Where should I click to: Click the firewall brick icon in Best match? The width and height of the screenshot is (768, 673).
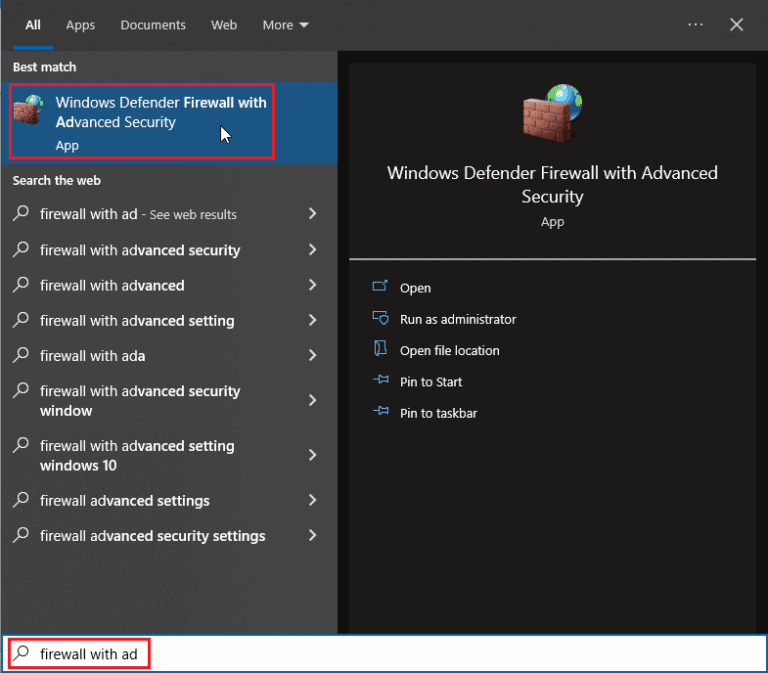coord(28,110)
